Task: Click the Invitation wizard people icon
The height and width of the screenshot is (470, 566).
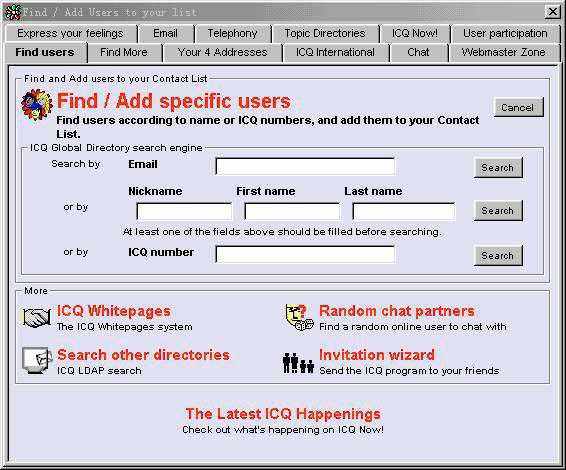Action: coord(298,363)
